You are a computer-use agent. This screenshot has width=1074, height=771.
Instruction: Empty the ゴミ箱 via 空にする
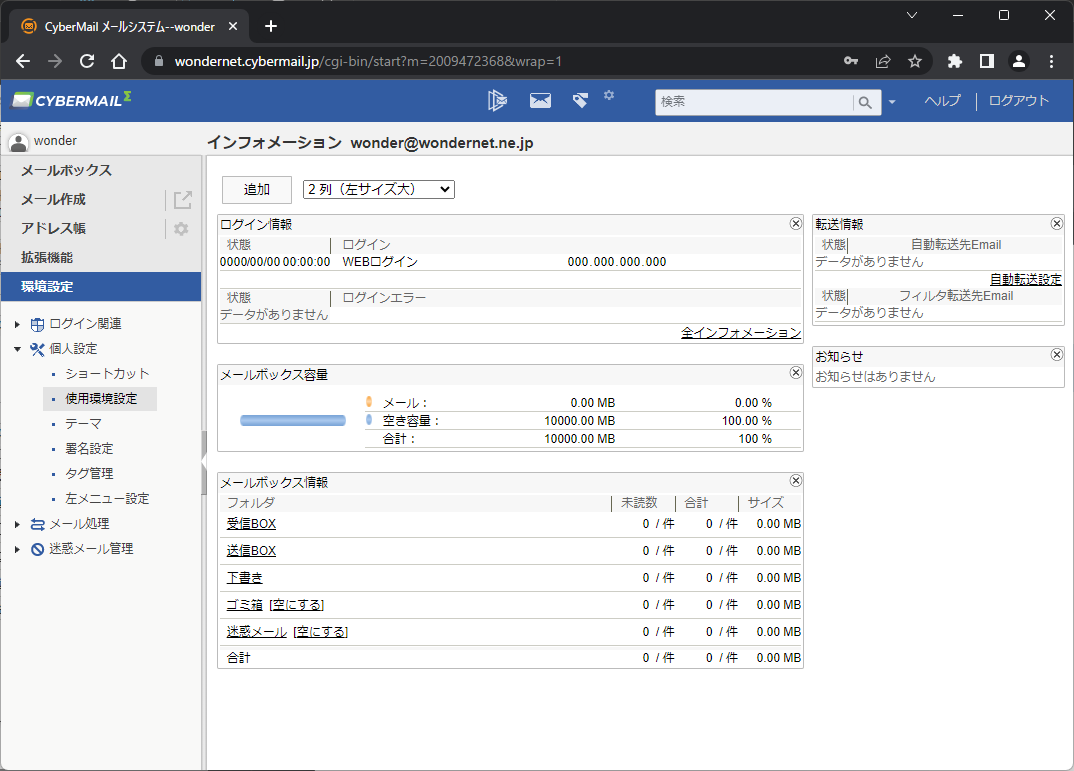point(297,605)
